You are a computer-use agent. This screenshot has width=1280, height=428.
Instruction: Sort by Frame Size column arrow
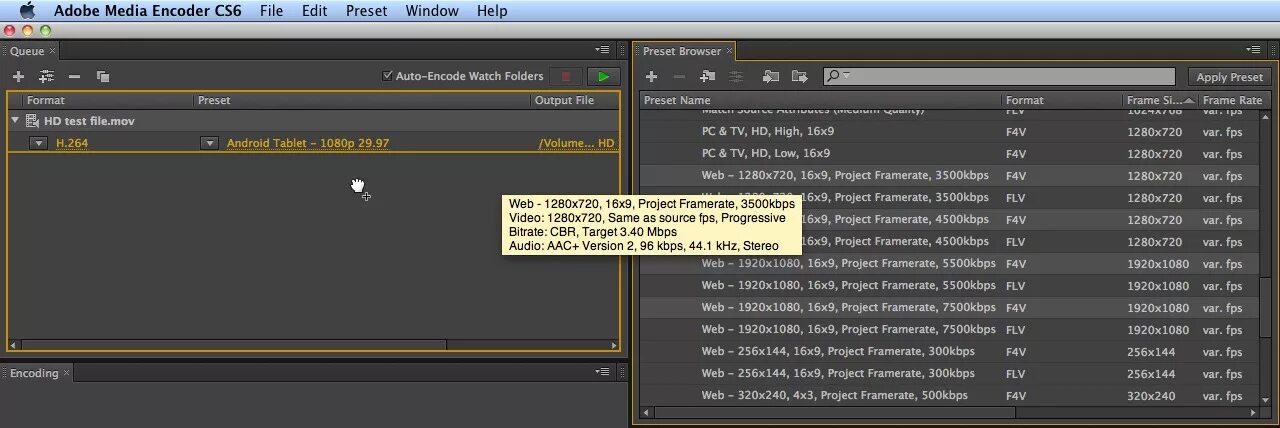[1189, 100]
